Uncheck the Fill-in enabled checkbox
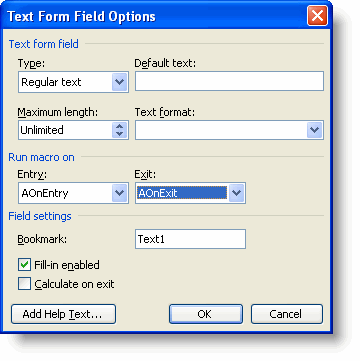 pyautogui.click(x=24, y=265)
